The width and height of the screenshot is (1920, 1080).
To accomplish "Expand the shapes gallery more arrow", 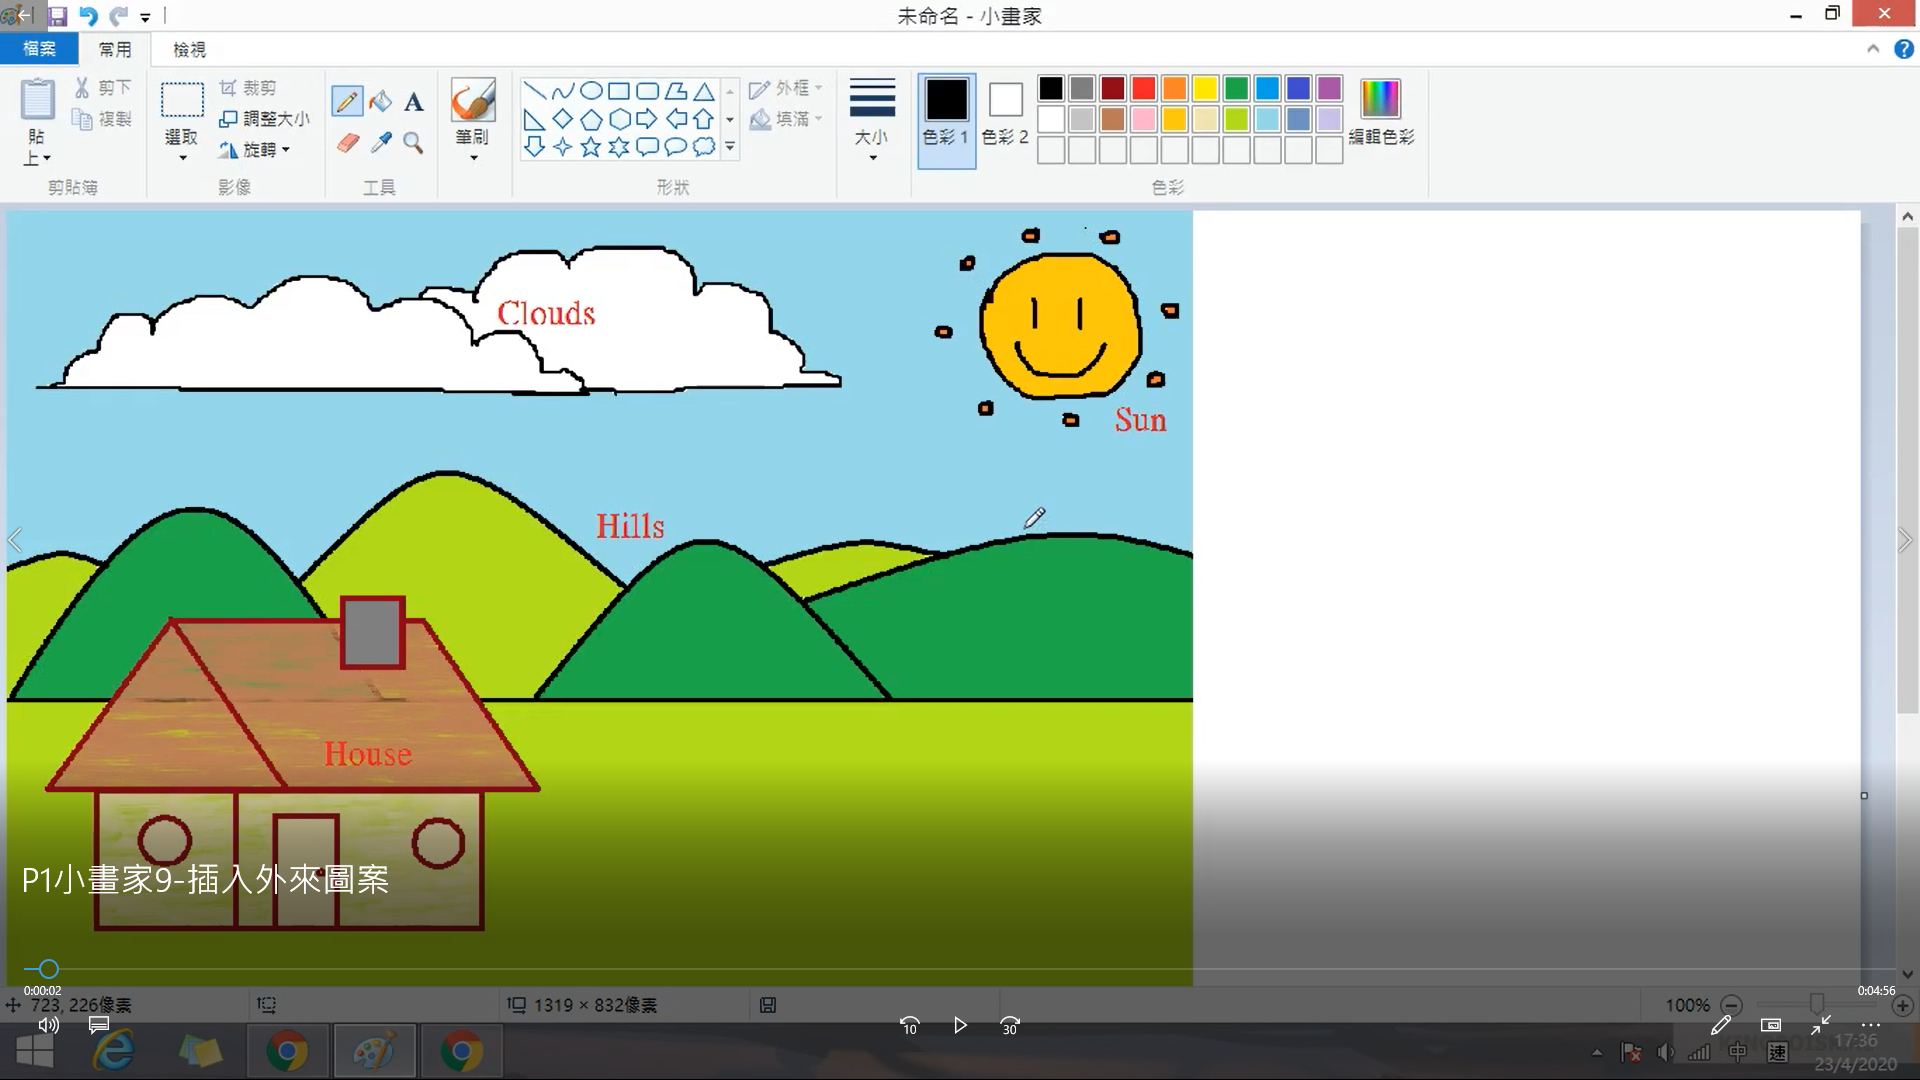I will point(730,147).
